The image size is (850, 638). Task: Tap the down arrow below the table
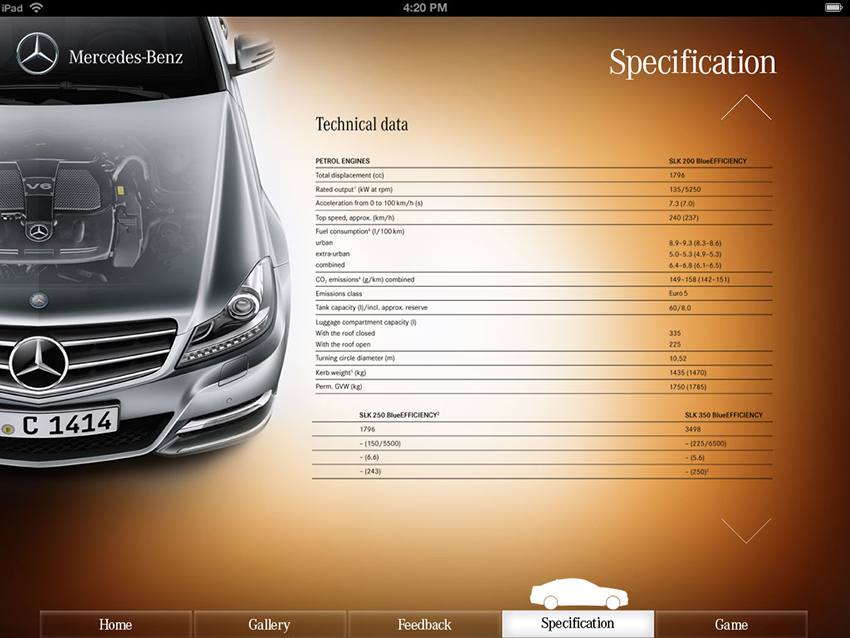point(746,530)
